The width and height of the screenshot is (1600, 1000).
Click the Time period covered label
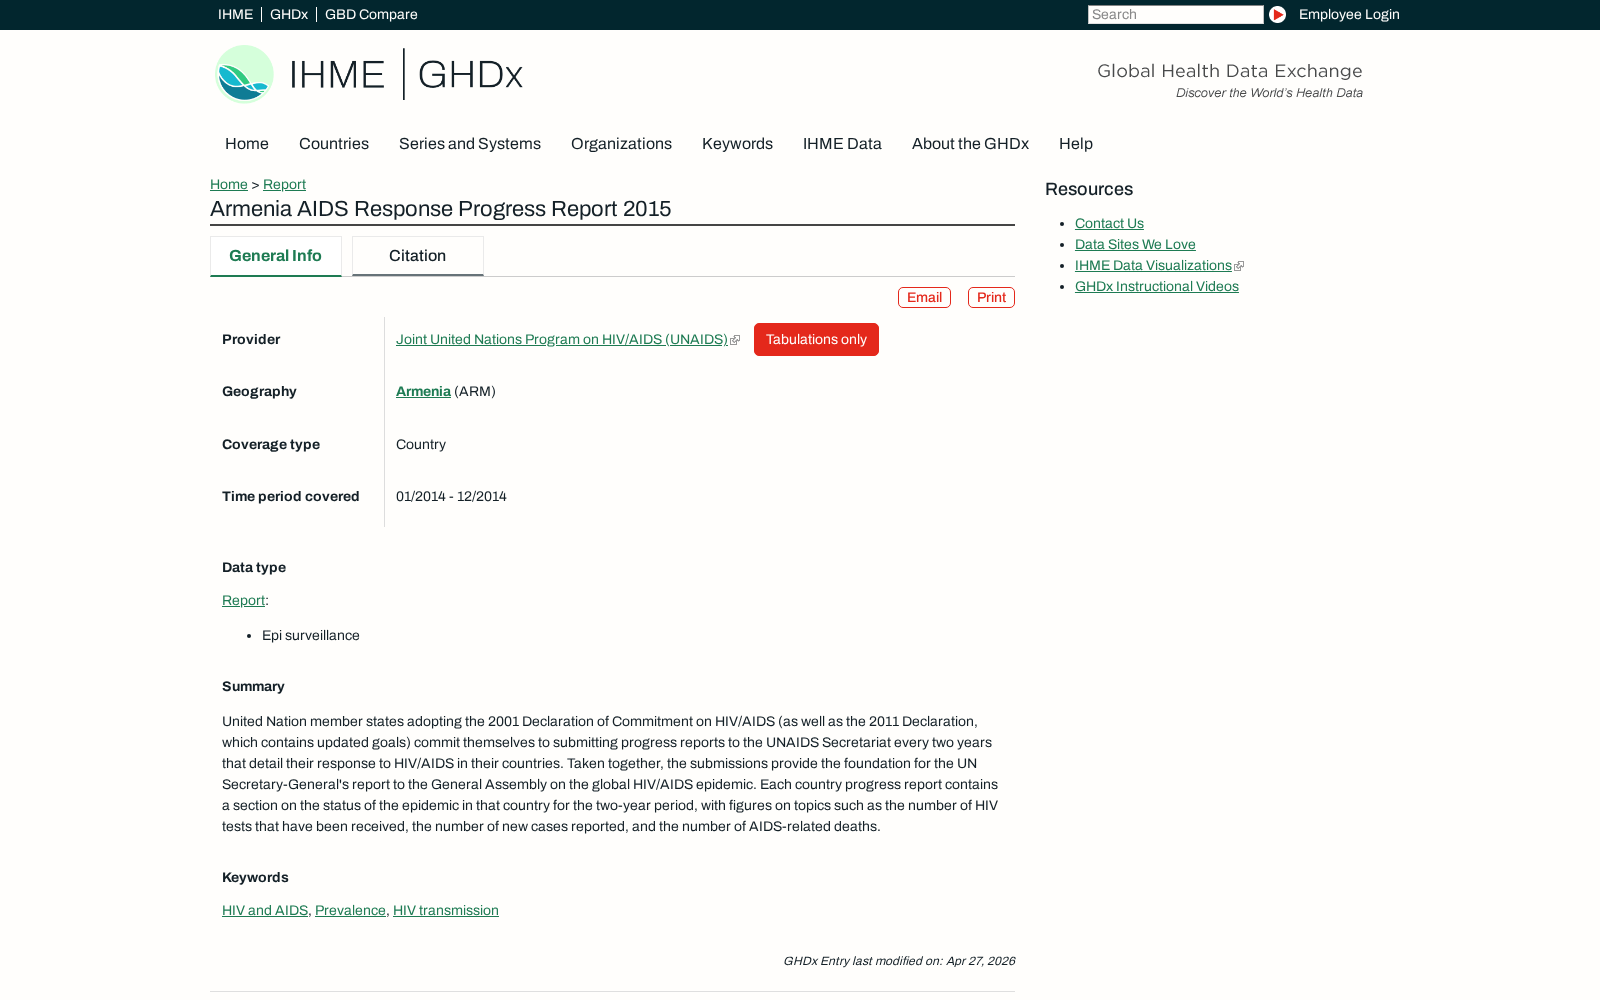[x=290, y=497]
